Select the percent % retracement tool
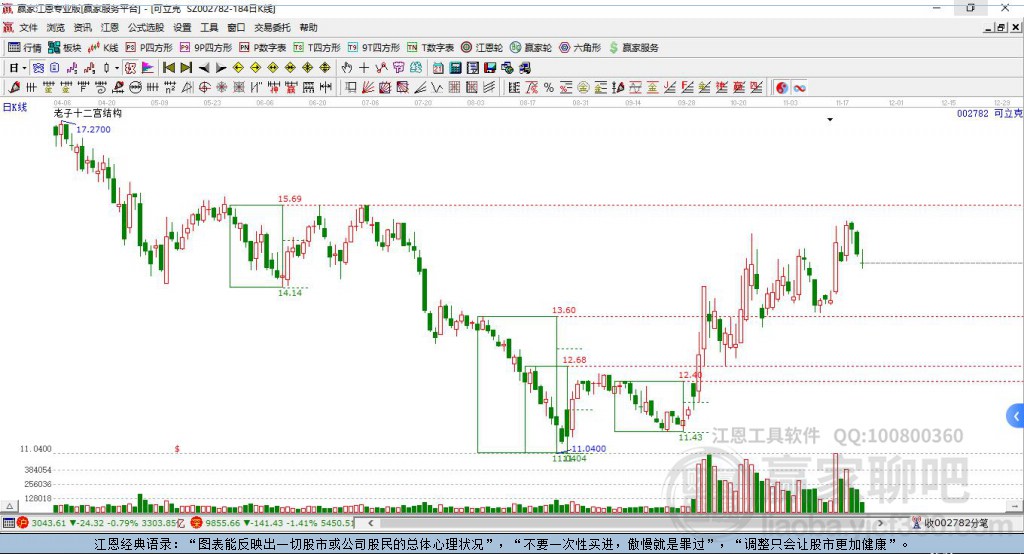This screenshot has height=554, width=1024. coord(549,88)
